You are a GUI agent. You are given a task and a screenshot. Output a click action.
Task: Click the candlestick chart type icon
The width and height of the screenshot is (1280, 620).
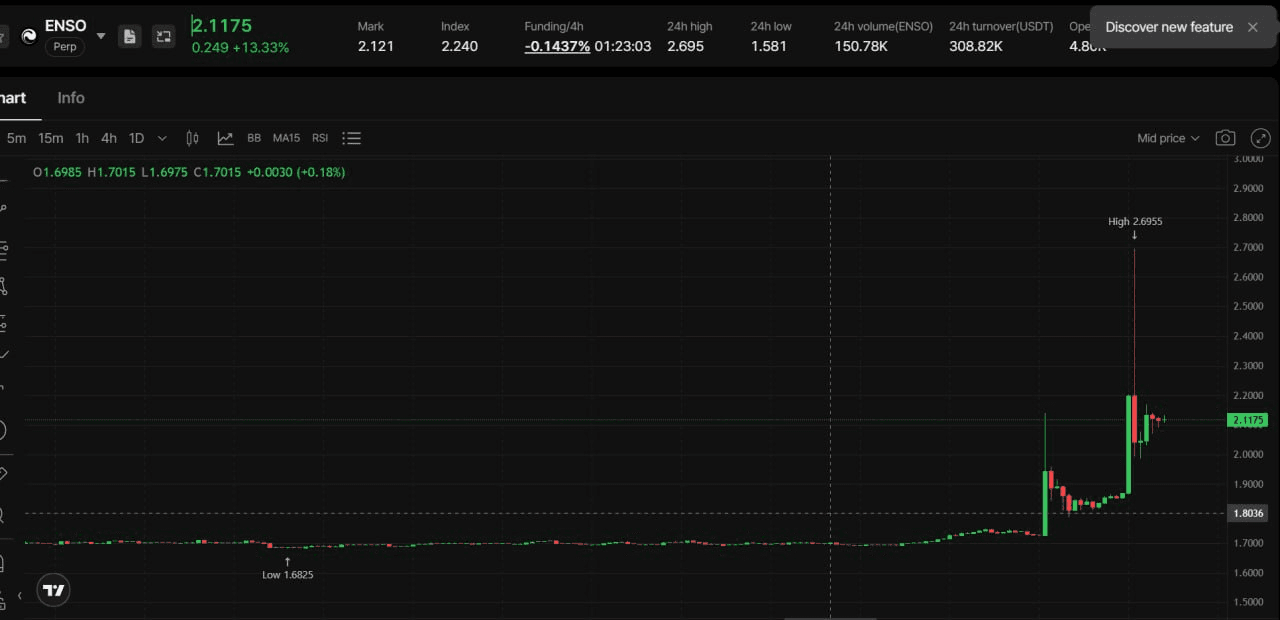(193, 138)
